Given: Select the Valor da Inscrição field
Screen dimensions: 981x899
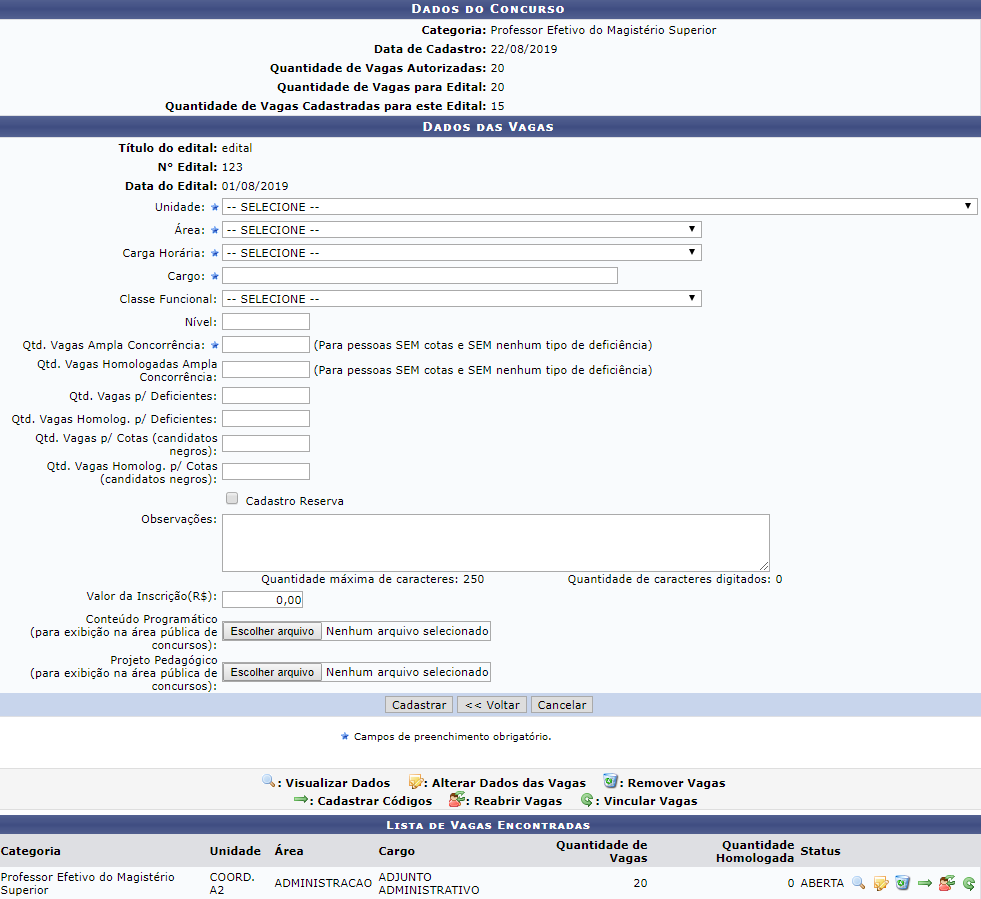Looking at the screenshot, I should coord(262,600).
